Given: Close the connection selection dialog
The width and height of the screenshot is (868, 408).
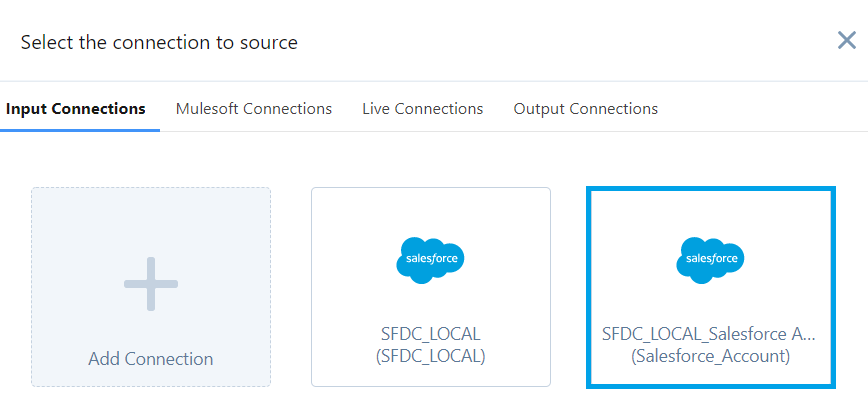Looking at the screenshot, I should click(846, 40).
